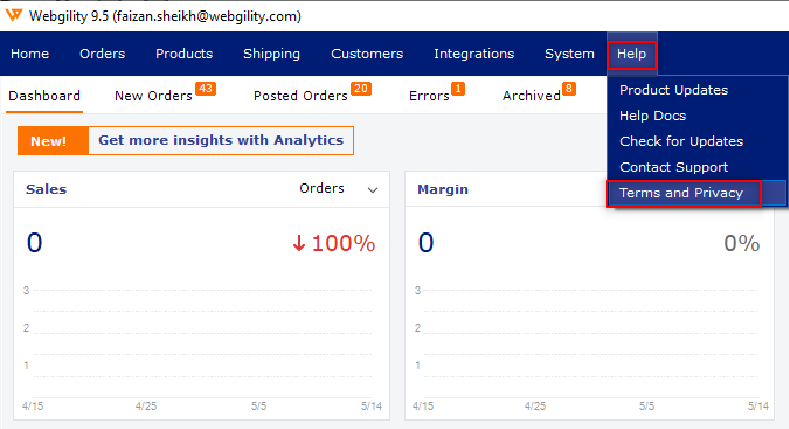
Task: Click the 4/15 date on Sales chart
Action: tap(32, 406)
